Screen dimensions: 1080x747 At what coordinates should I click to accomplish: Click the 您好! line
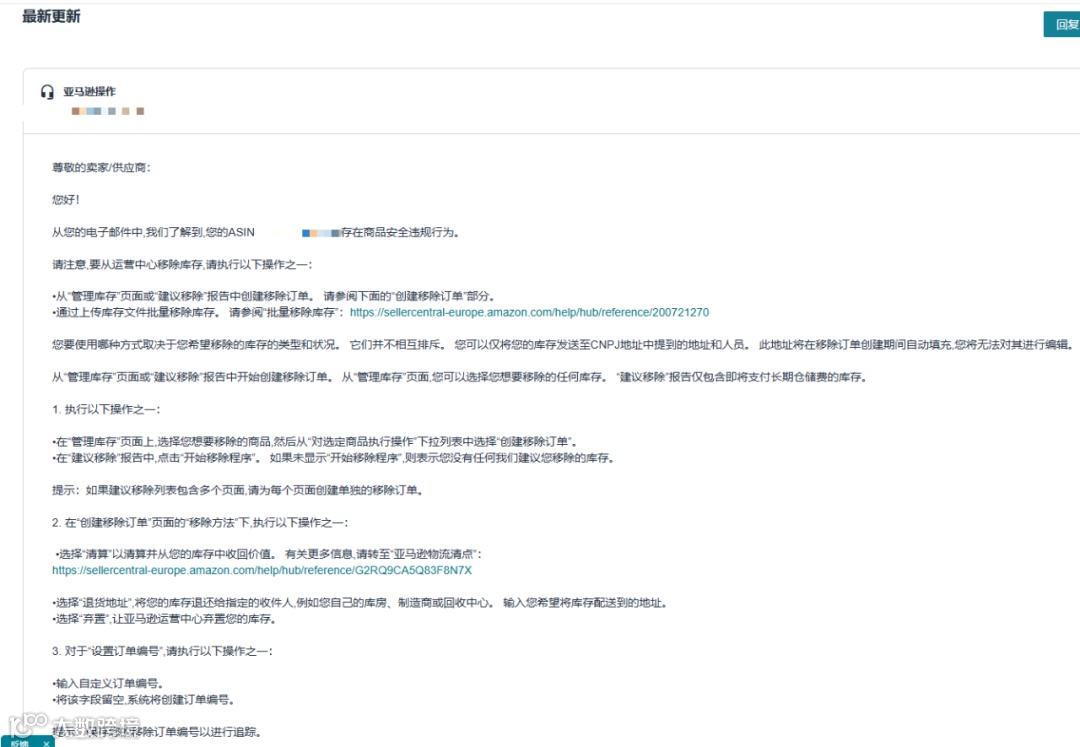(66, 200)
